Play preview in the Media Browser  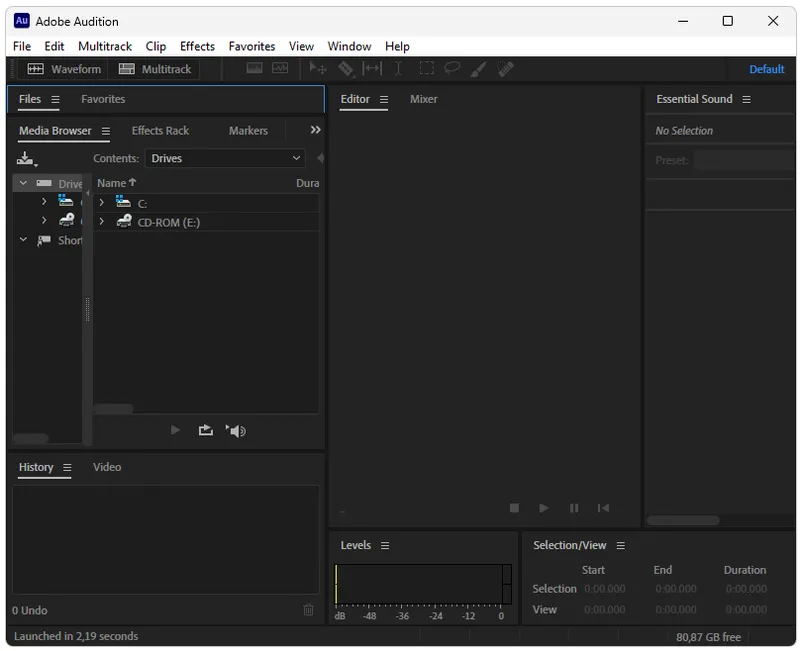pos(175,430)
